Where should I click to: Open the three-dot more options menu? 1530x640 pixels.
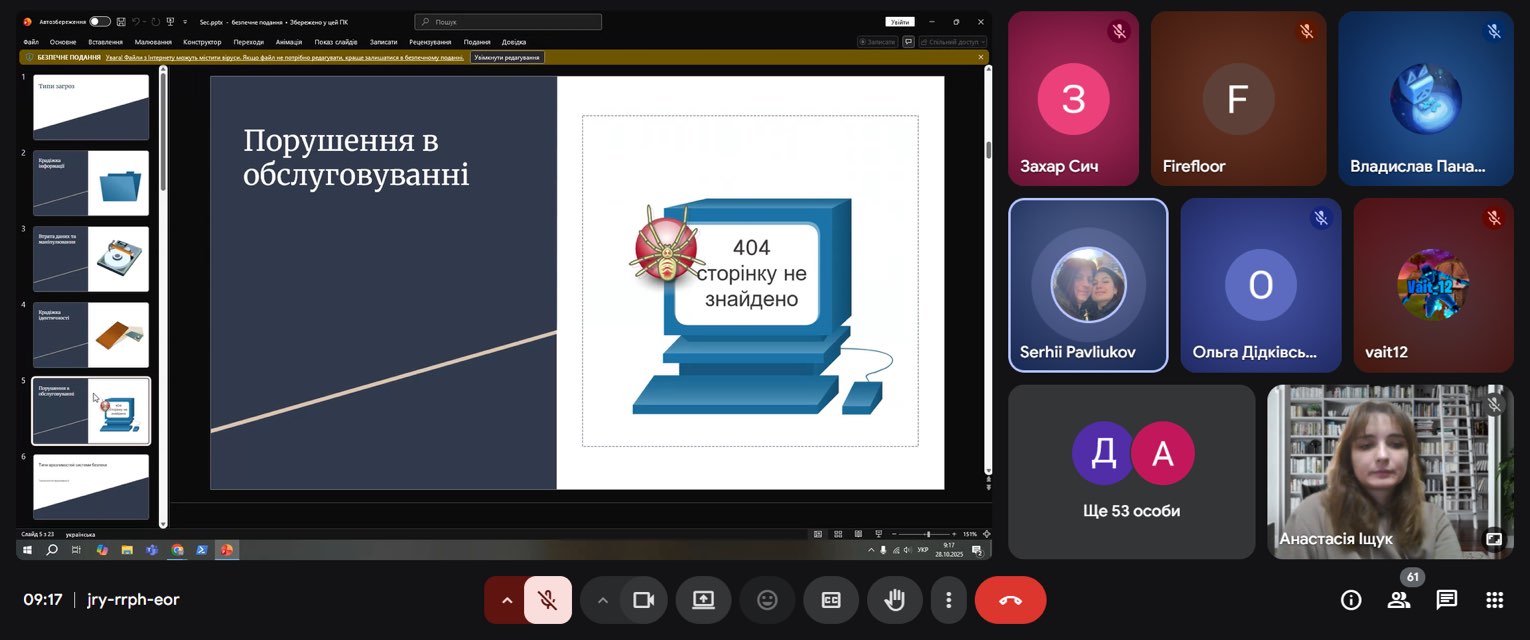[948, 600]
